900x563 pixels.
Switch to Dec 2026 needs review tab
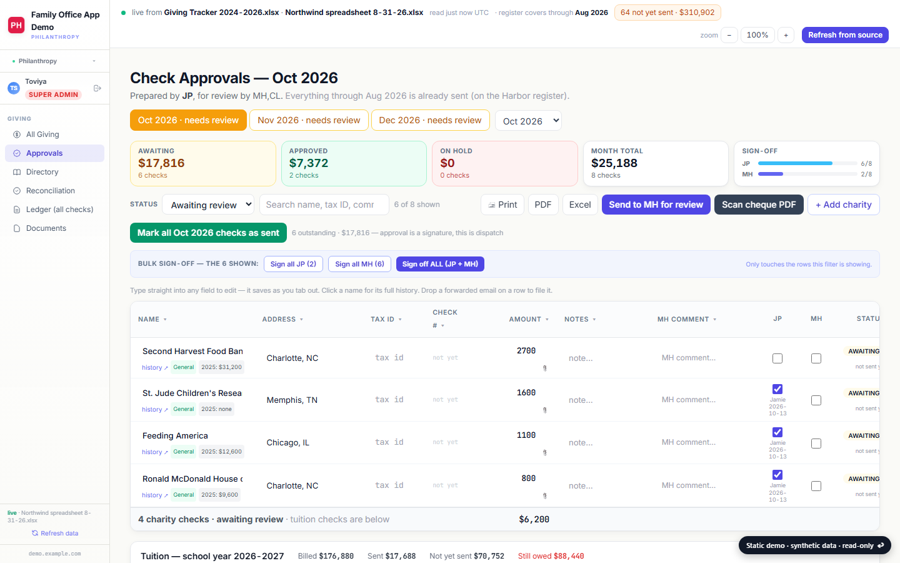click(430, 120)
